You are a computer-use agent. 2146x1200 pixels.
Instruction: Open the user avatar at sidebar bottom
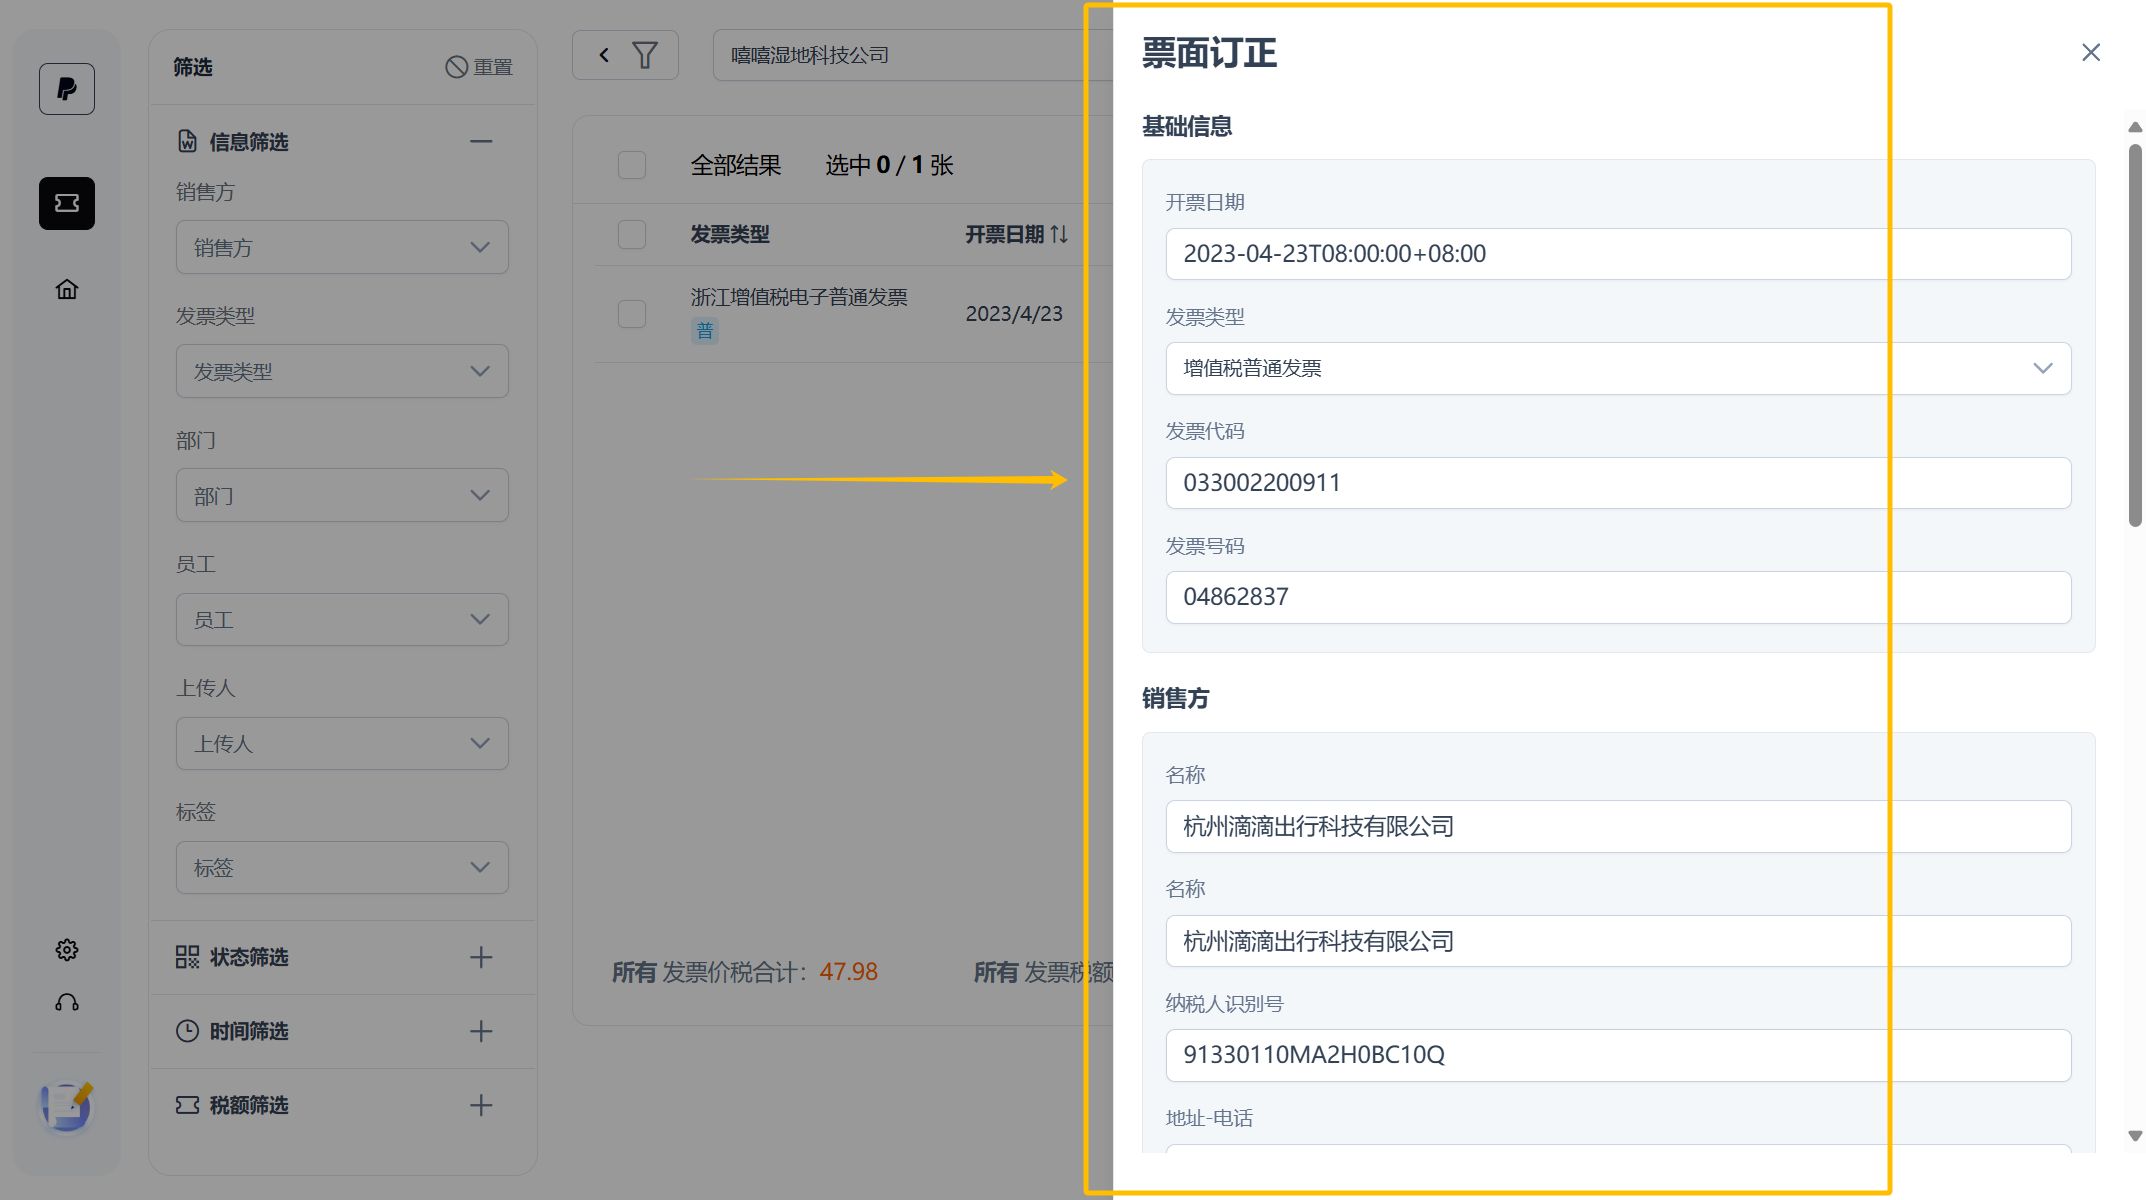(67, 1107)
